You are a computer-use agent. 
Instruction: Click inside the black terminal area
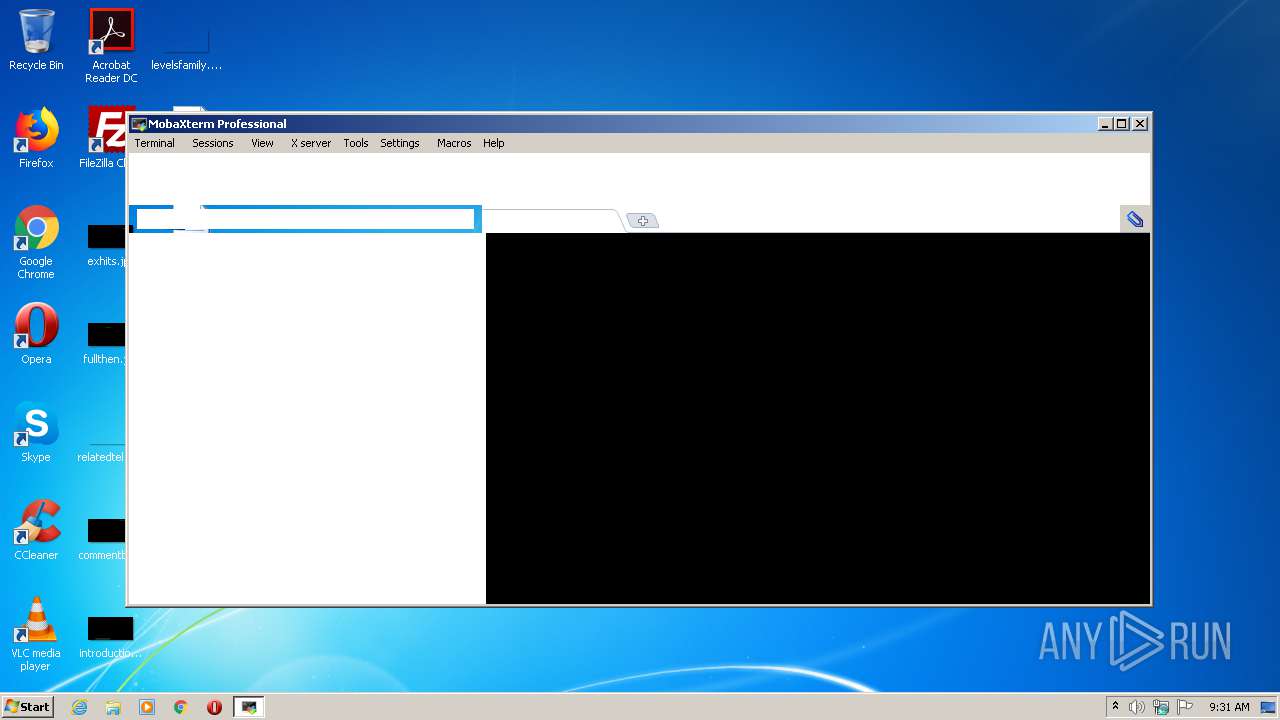click(x=817, y=418)
